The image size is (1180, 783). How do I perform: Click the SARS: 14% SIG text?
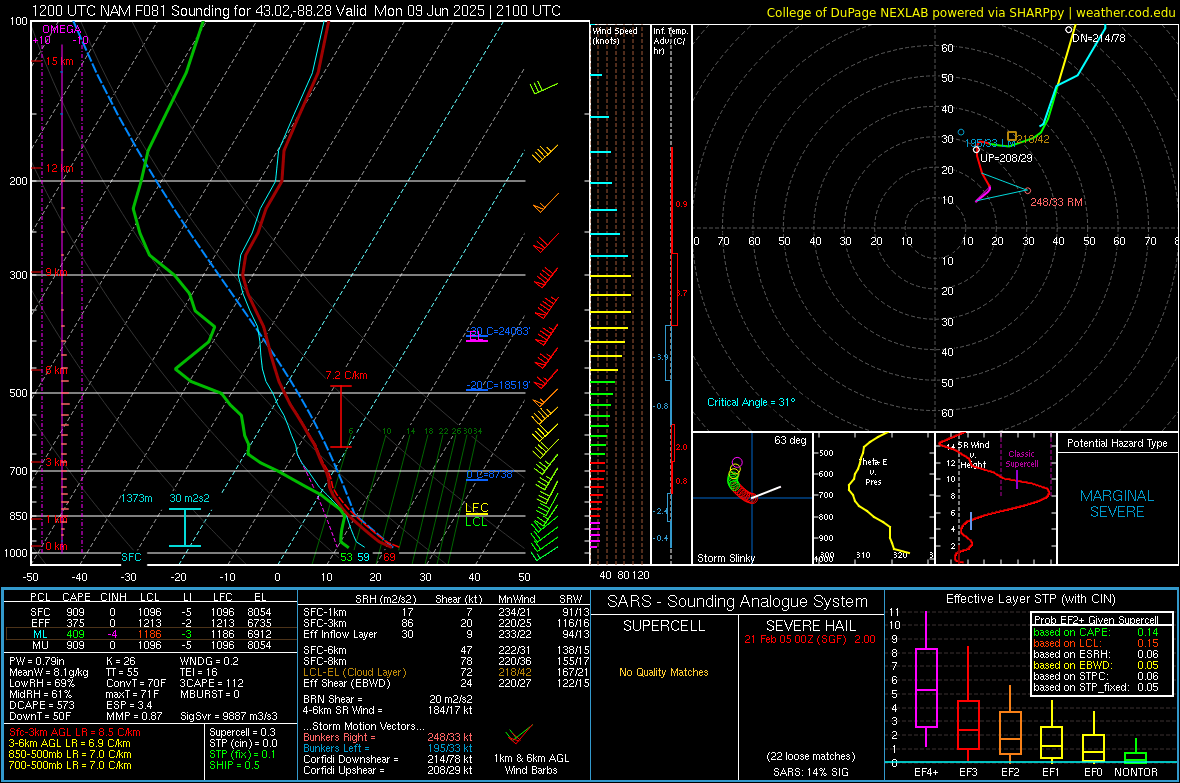(x=810, y=772)
